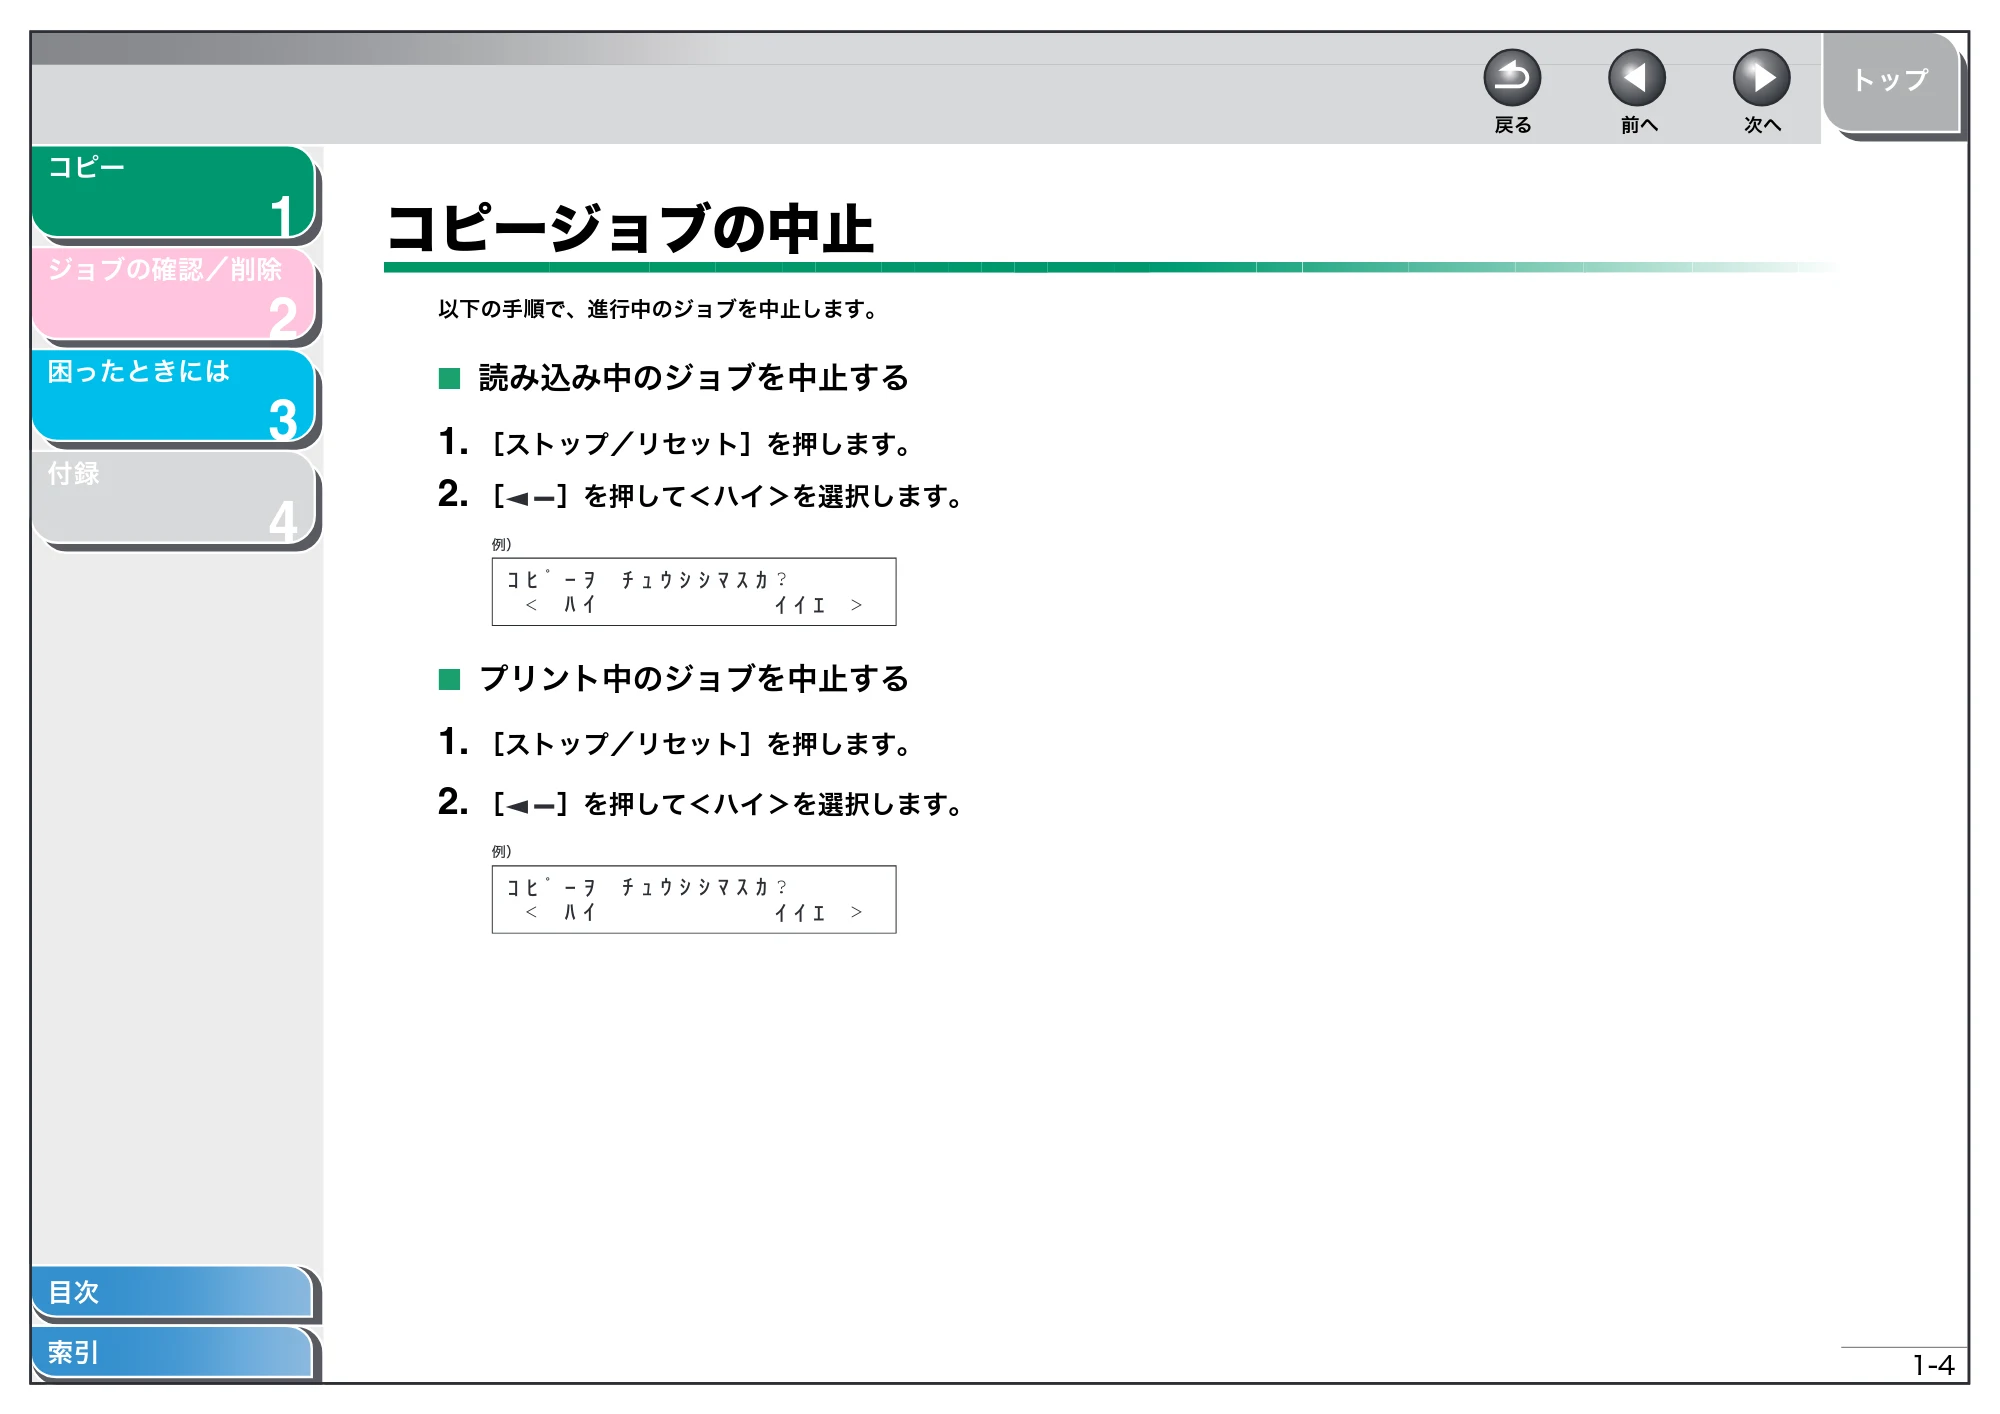
Task: Open the トップ tab
Action: pos(1890,82)
